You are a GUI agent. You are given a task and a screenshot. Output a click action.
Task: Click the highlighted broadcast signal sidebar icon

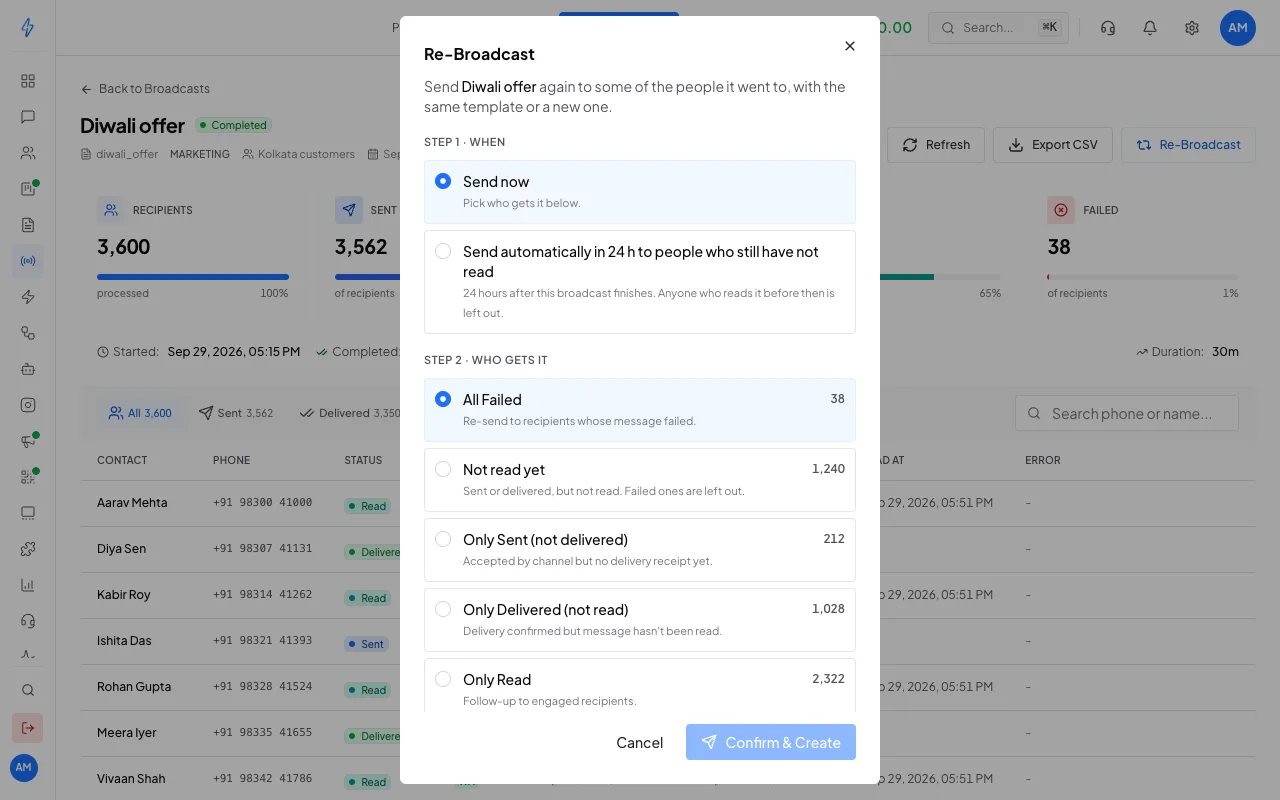point(28,261)
